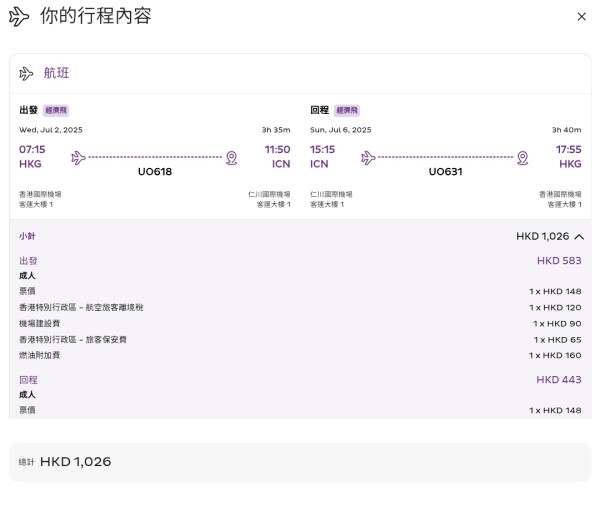Click airplane icon beside 你的行程內容 title

click(19, 17)
